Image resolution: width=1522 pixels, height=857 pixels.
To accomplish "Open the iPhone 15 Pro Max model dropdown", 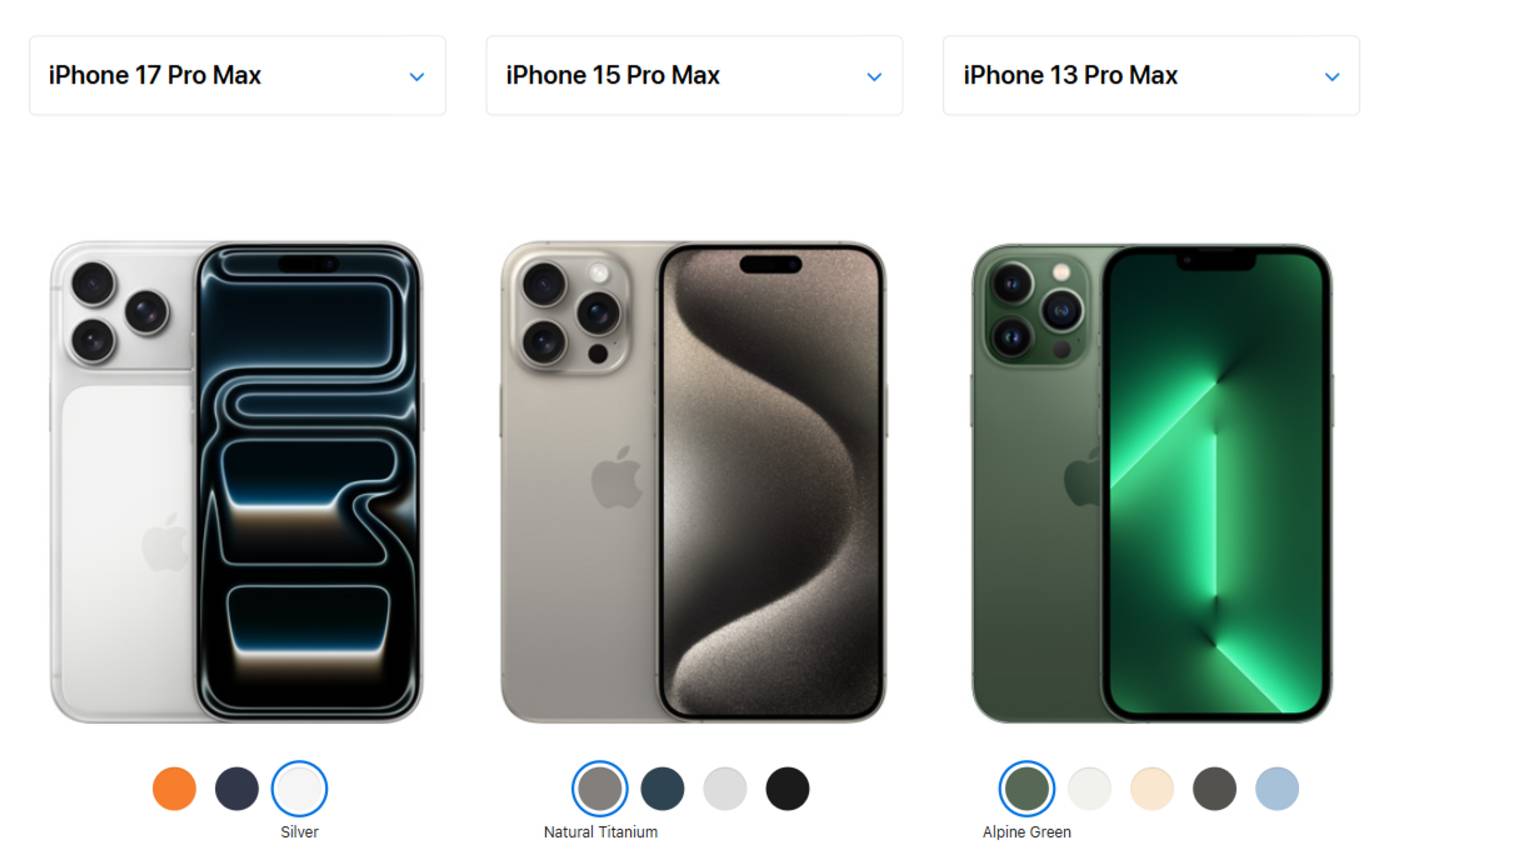I will (x=694, y=76).
